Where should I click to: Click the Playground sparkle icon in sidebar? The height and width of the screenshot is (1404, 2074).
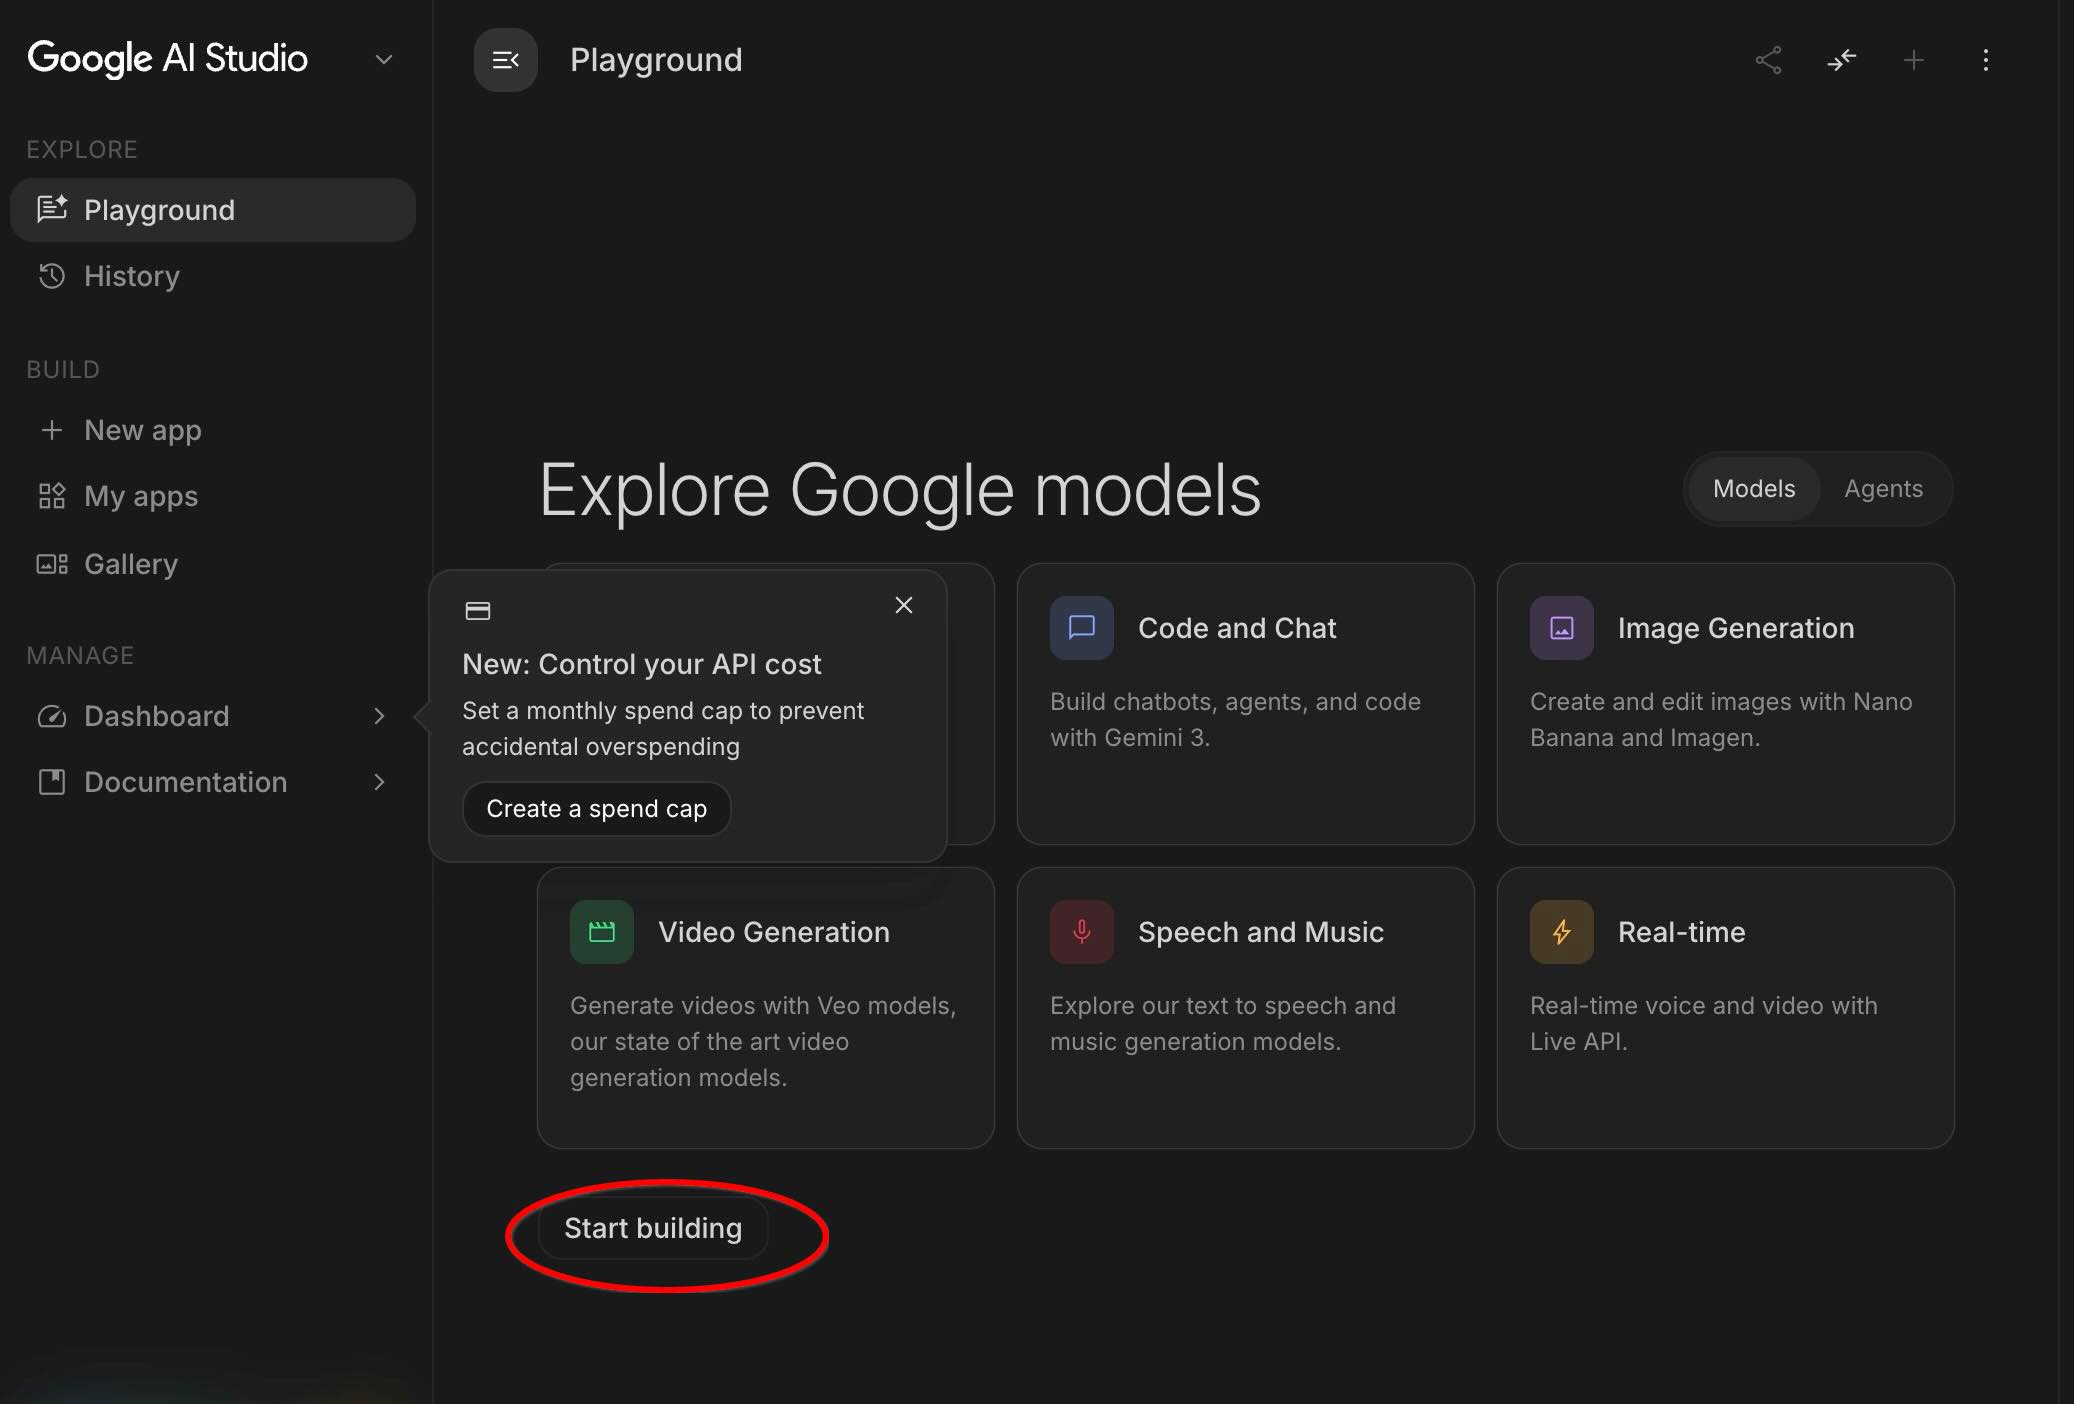tap(52, 209)
